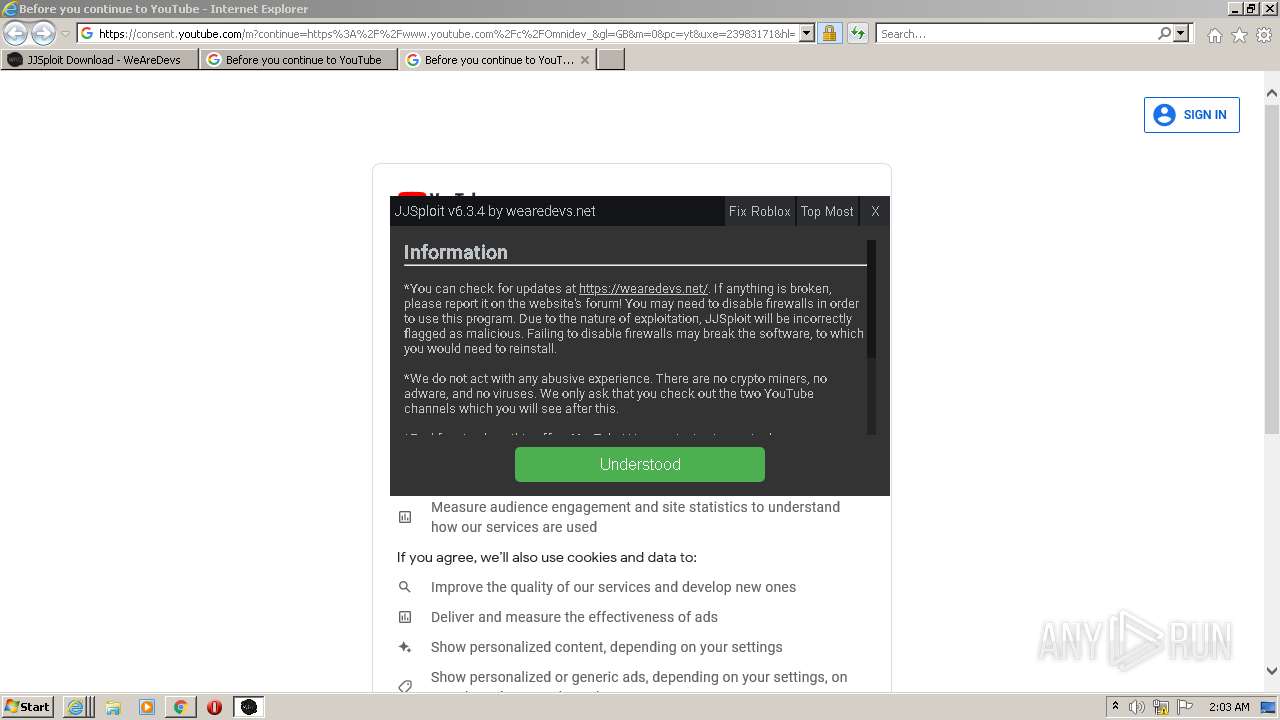Click the network tray icon

(x=1161, y=707)
